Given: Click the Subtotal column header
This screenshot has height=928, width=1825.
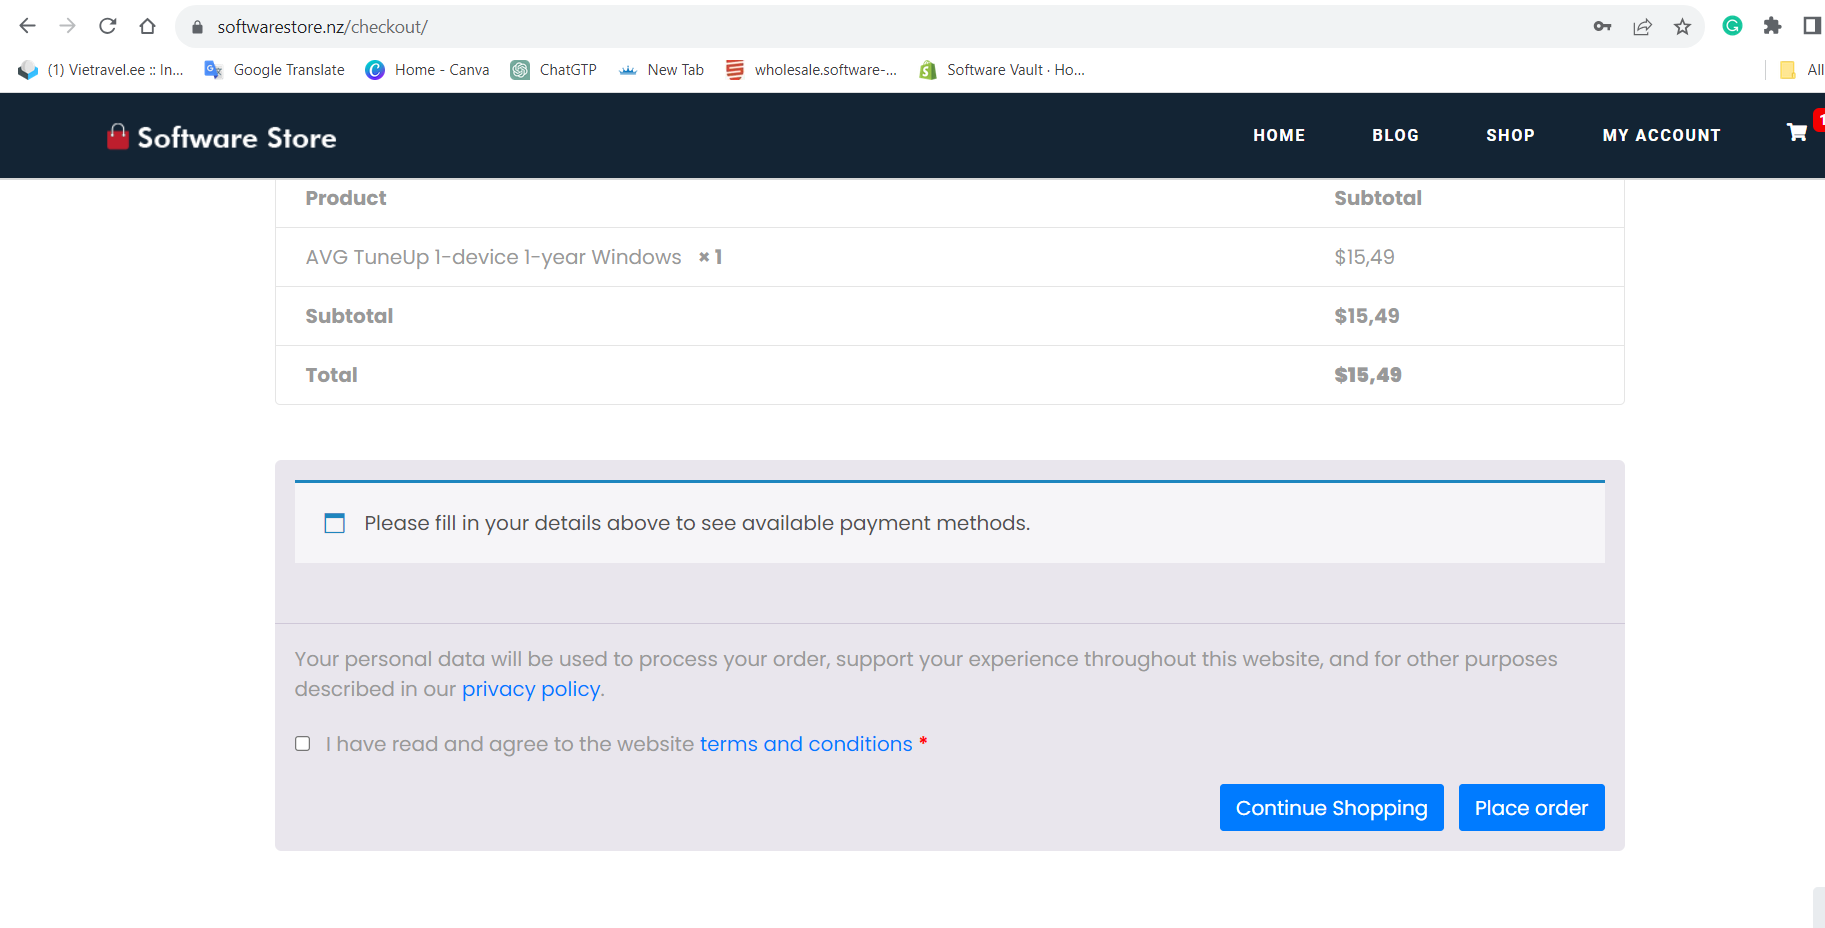Looking at the screenshot, I should [1378, 198].
